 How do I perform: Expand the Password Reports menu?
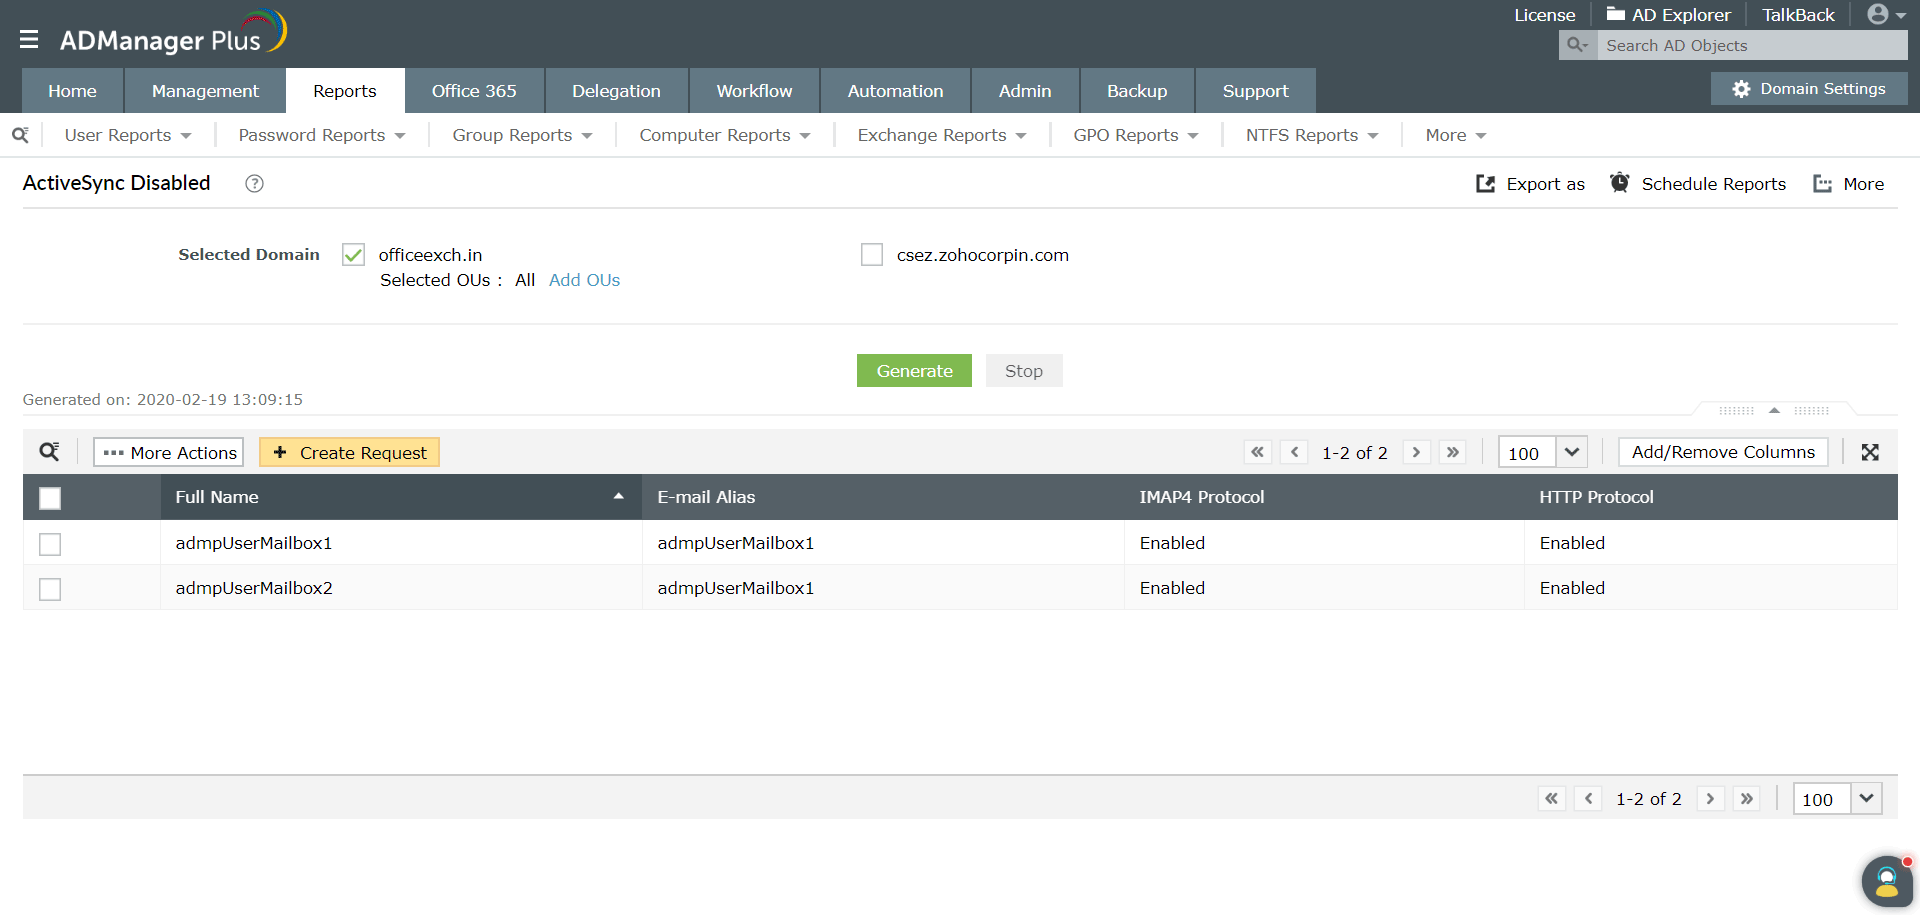point(321,135)
